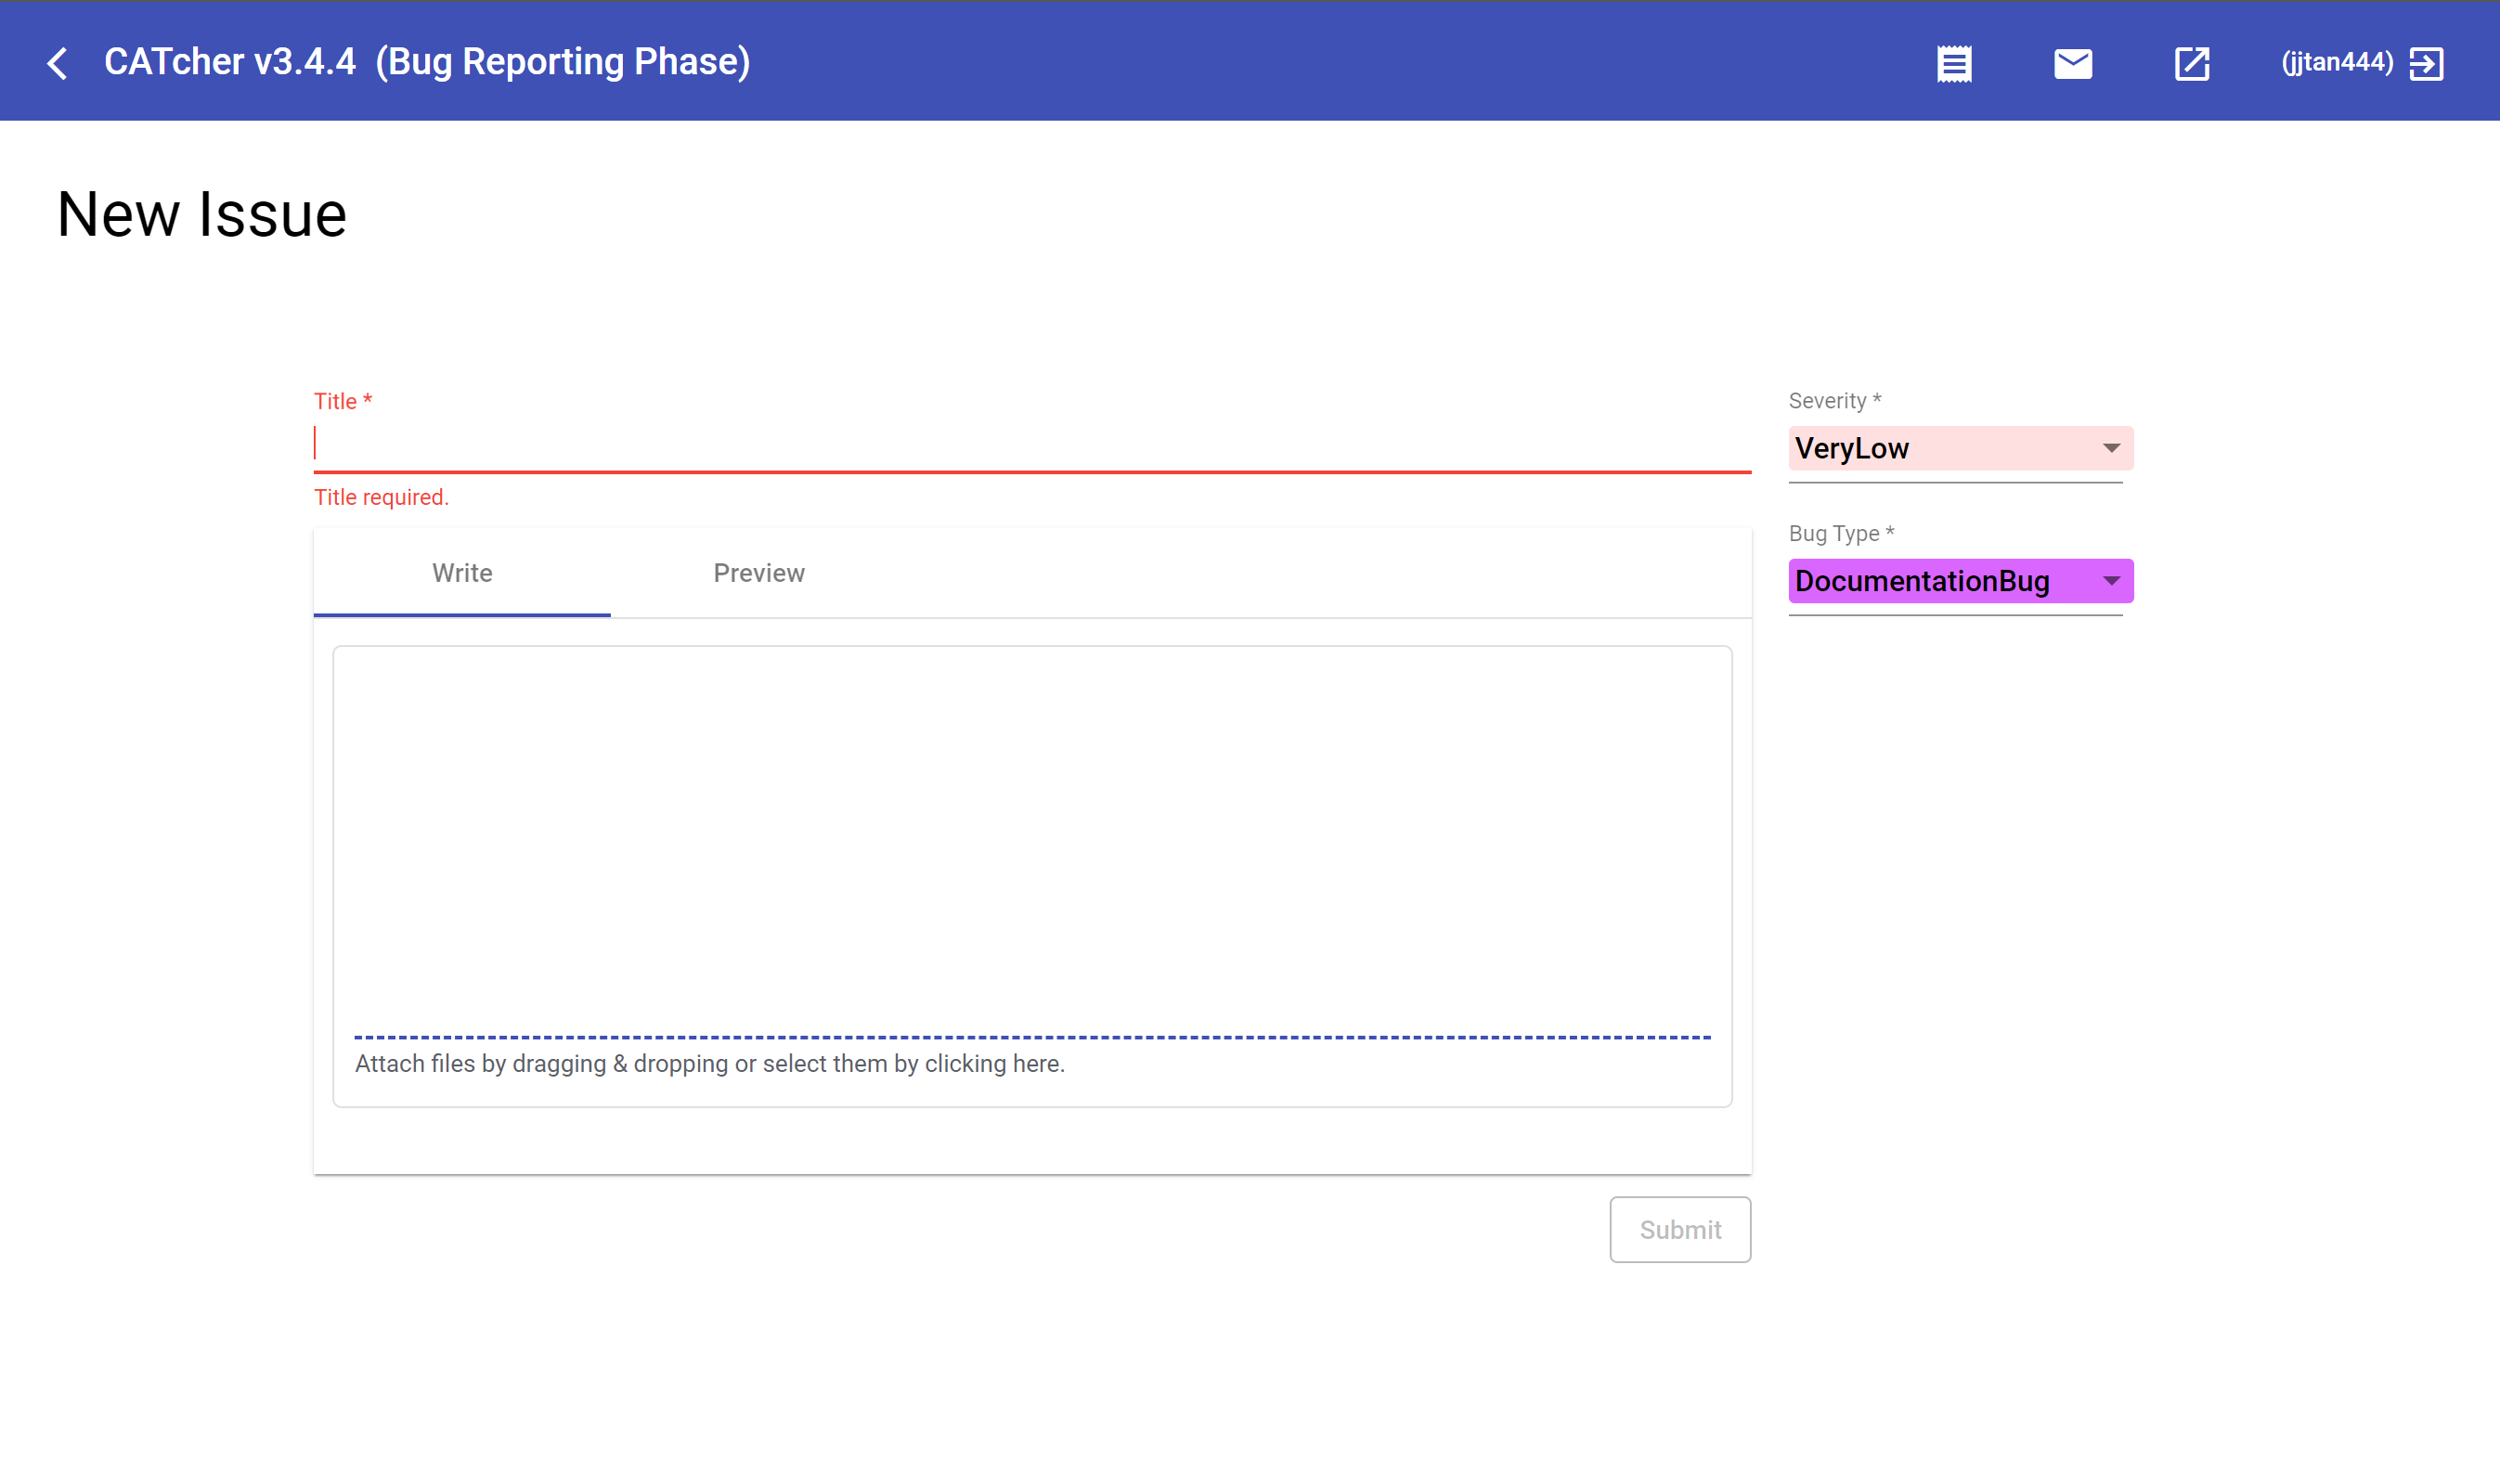Log out using the exit icon
The width and height of the screenshot is (2500, 1484).
2427,64
